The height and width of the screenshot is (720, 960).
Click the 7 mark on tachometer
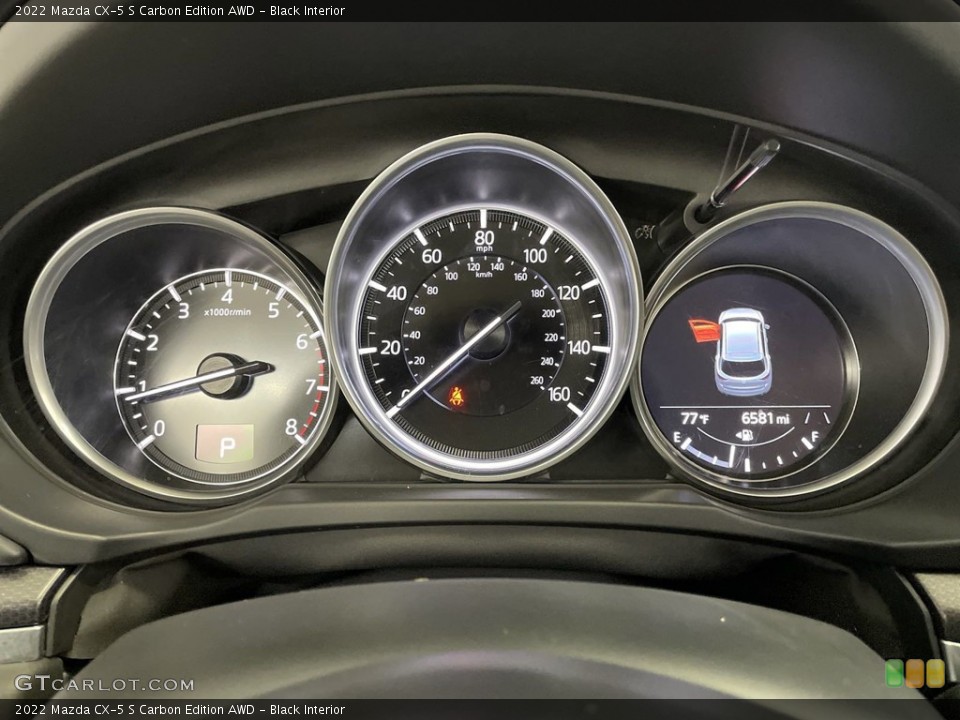click(310, 386)
